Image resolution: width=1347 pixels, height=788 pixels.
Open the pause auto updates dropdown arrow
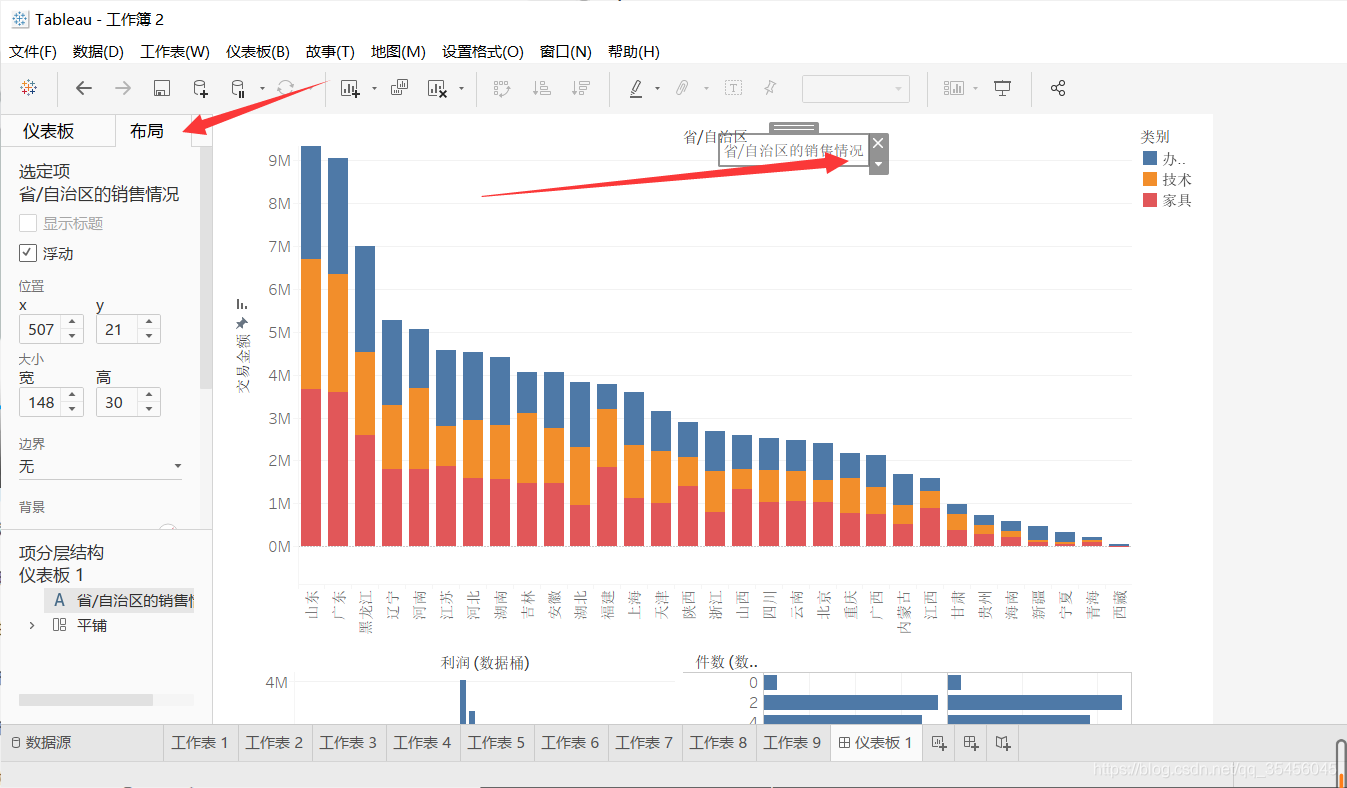click(262, 88)
